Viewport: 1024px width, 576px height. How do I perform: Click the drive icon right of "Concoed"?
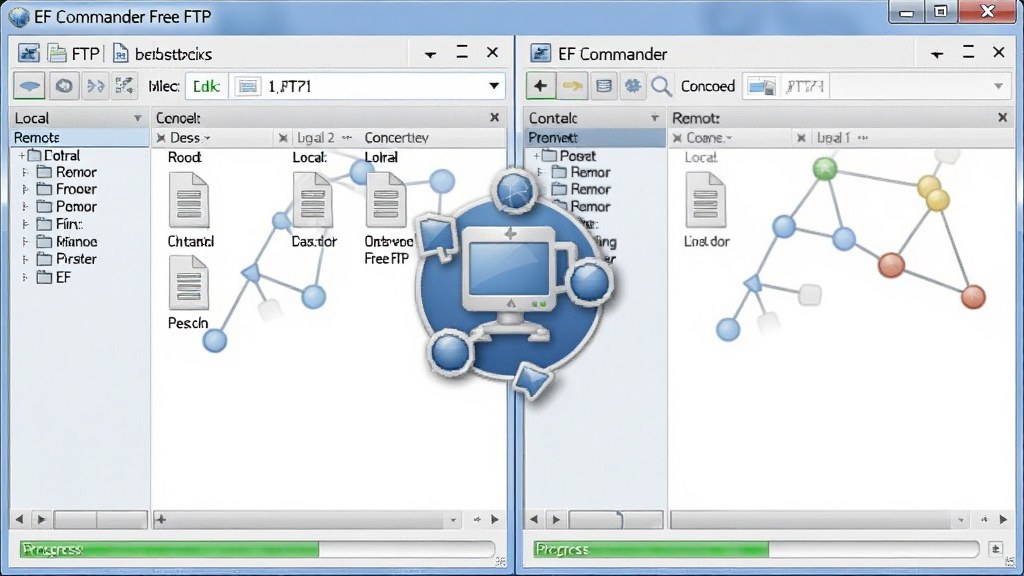[761, 86]
